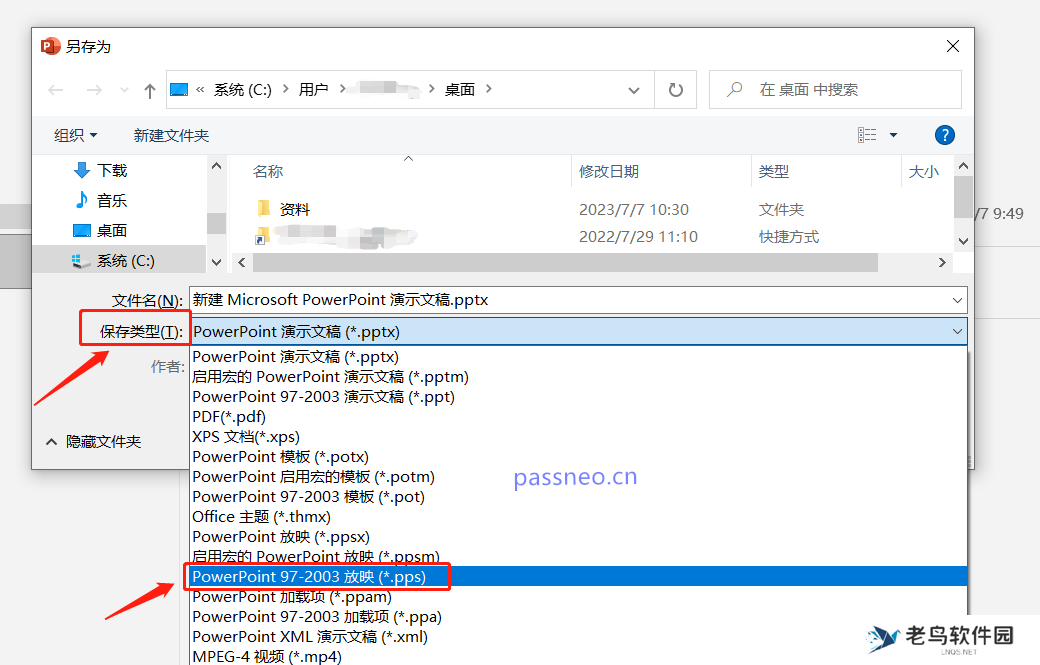Click the back navigation arrow
This screenshot has width=1040, height=665.
tap(56, 89)
